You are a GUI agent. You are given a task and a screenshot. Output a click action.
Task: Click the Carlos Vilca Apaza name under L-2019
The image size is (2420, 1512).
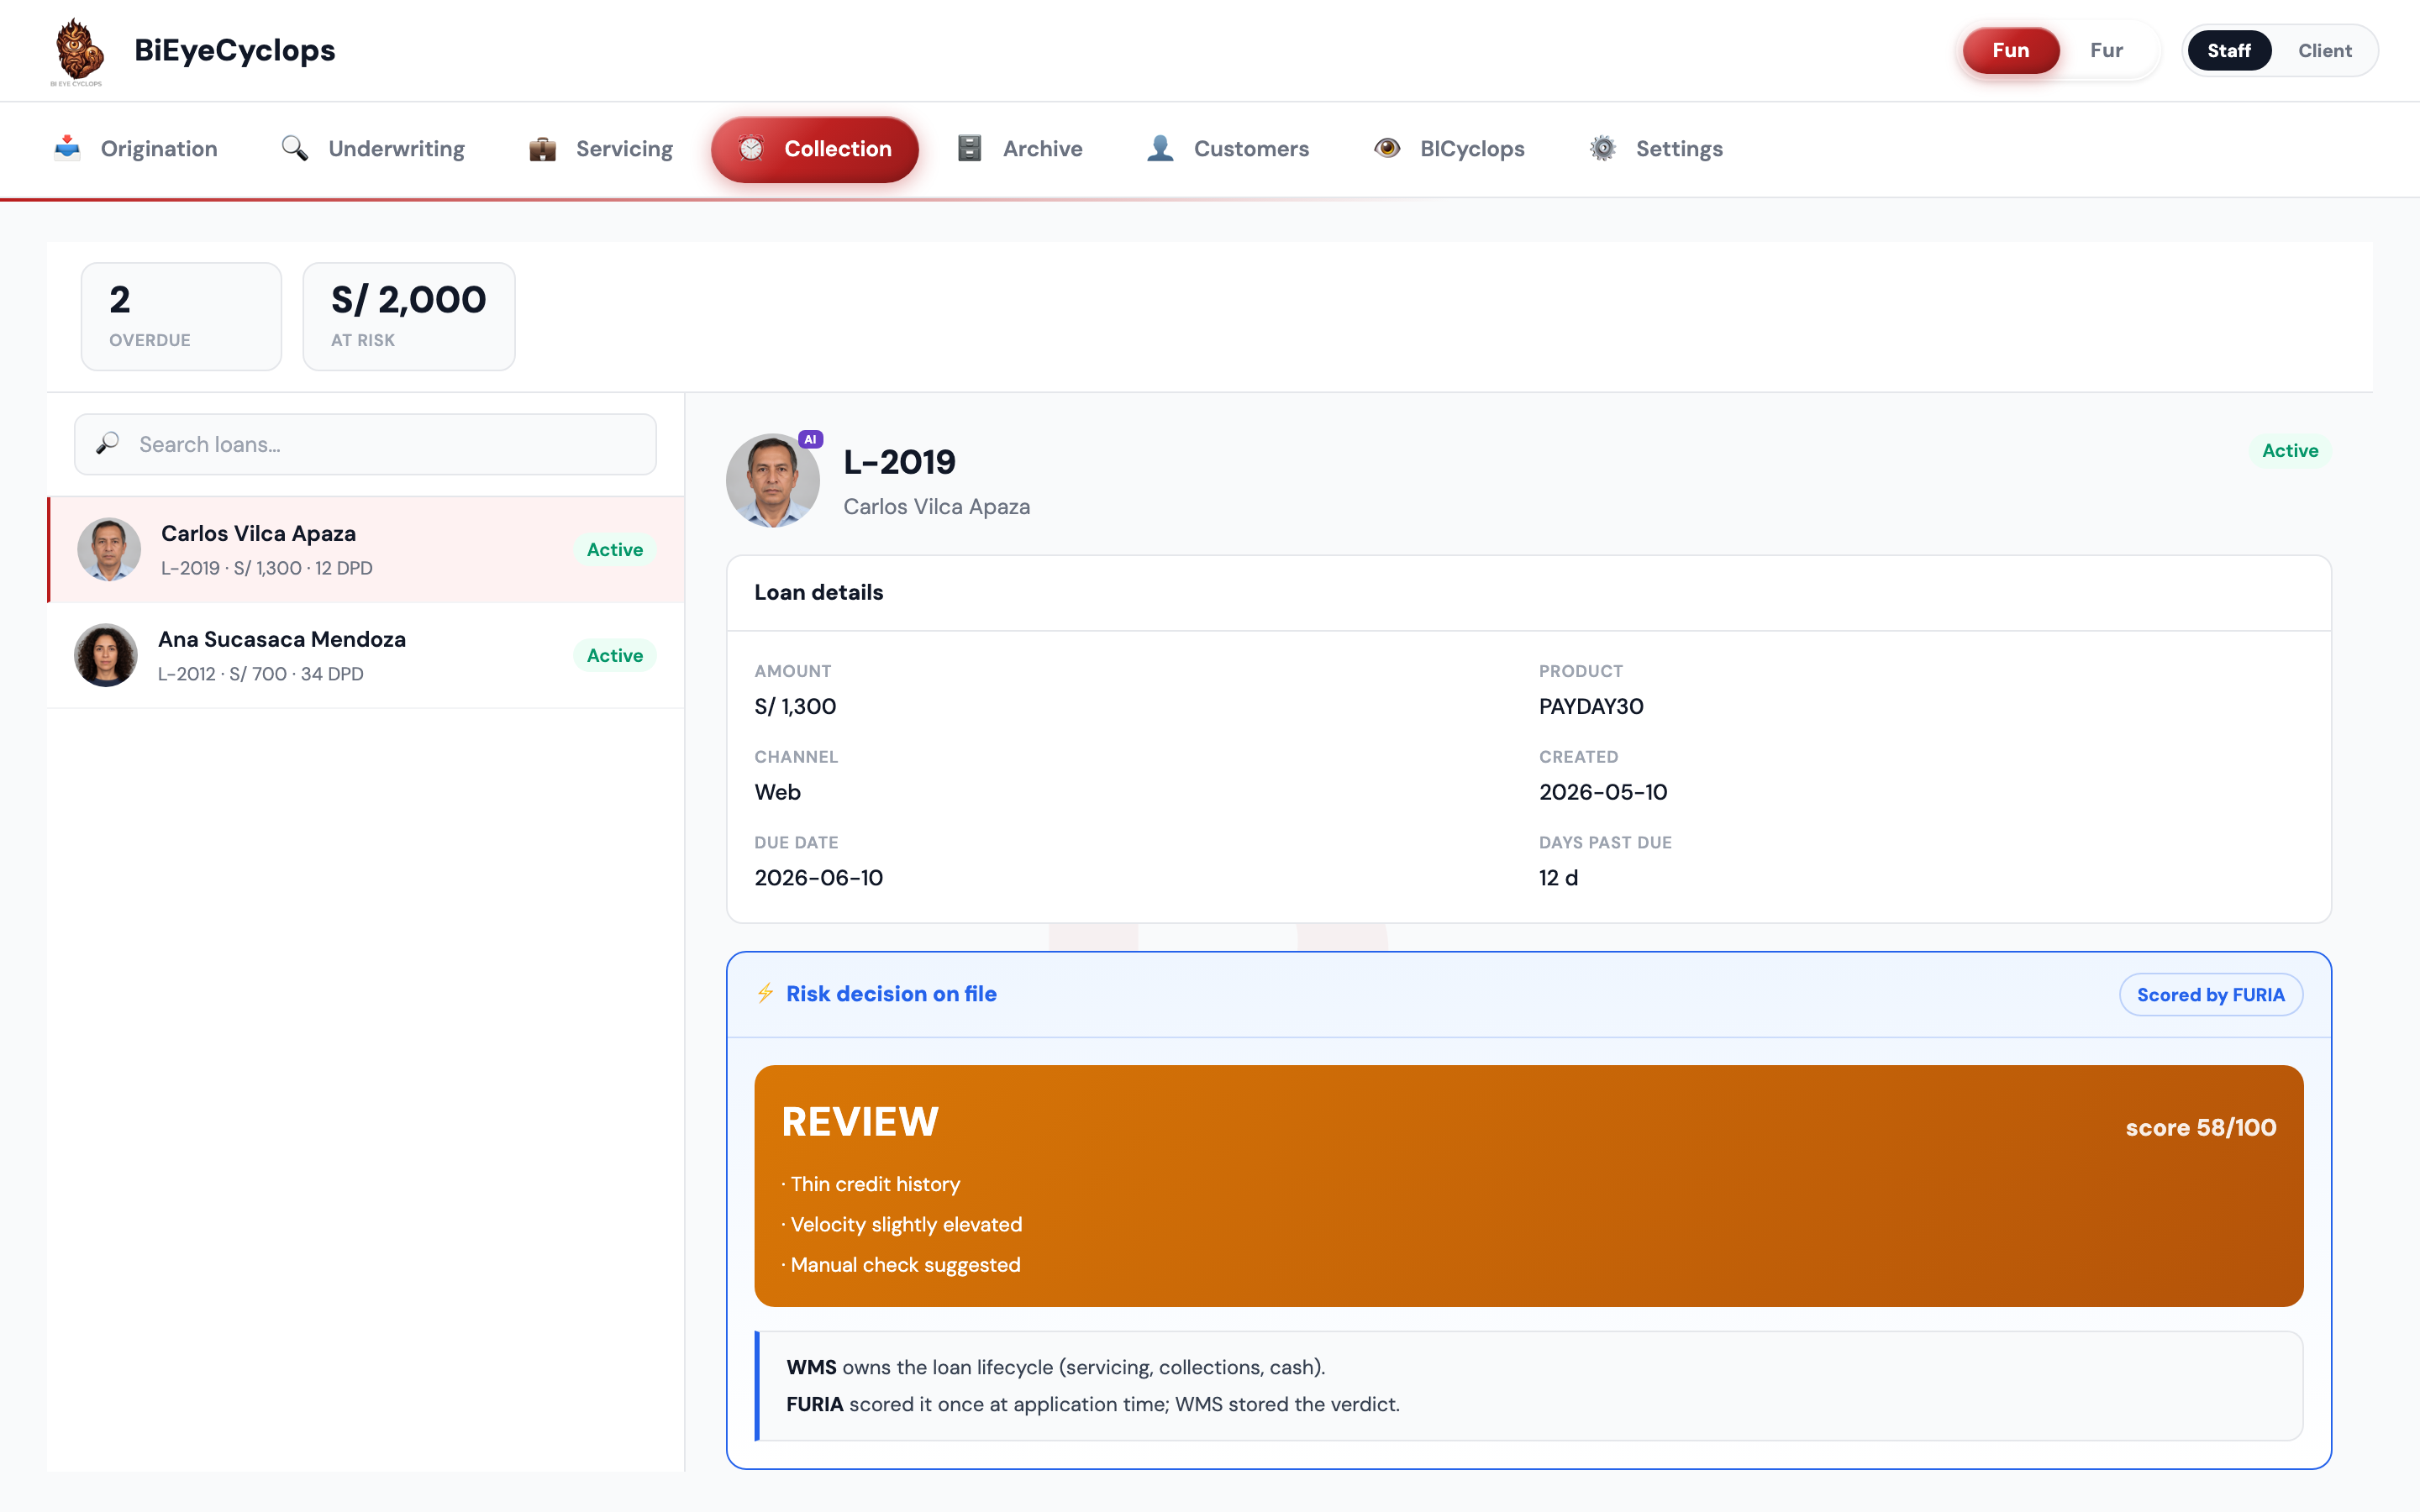pyautogui.click(x=936, y=506)
